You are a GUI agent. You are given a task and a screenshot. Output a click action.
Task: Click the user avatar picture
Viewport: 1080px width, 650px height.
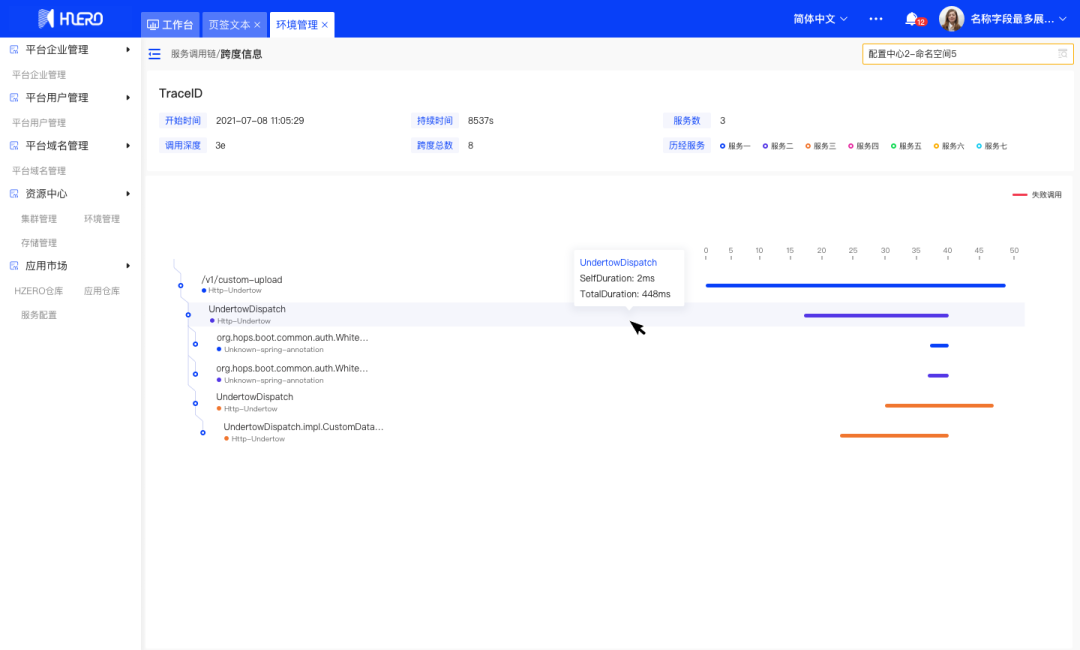click(951, 19)
